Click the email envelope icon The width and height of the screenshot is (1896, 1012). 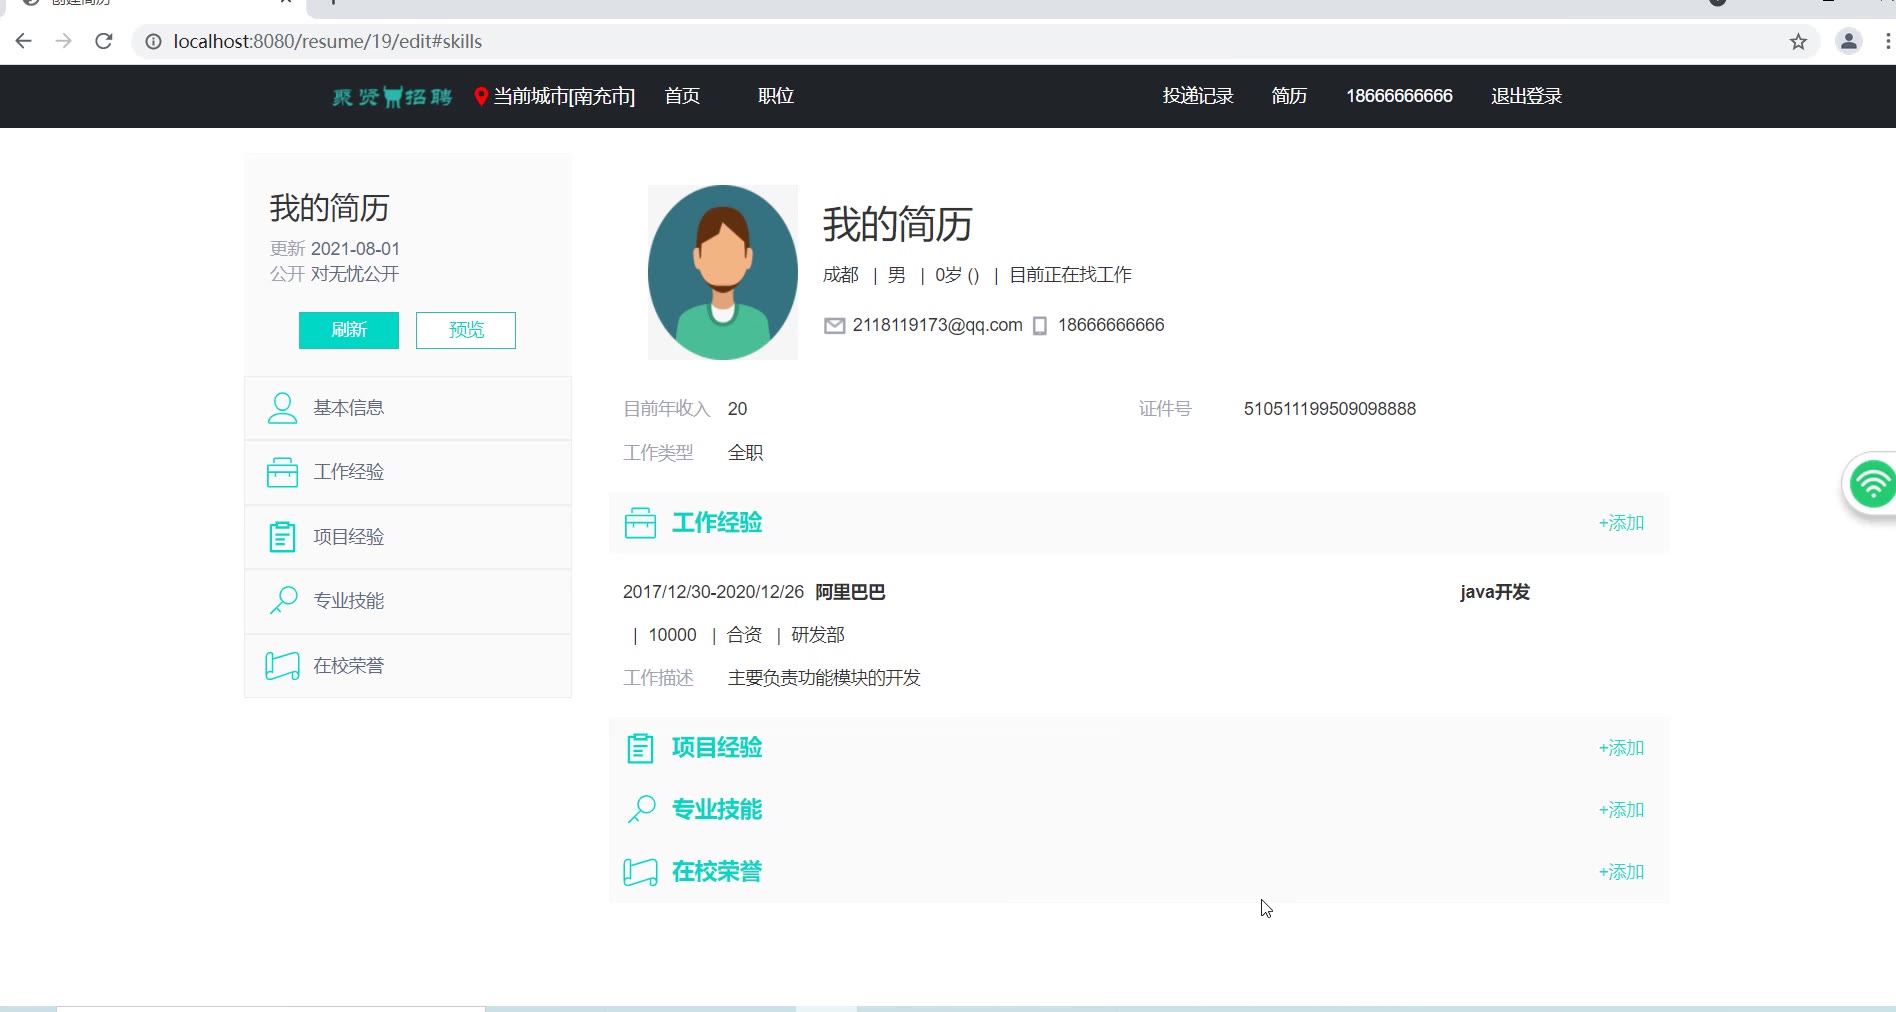tap(834, 326)
